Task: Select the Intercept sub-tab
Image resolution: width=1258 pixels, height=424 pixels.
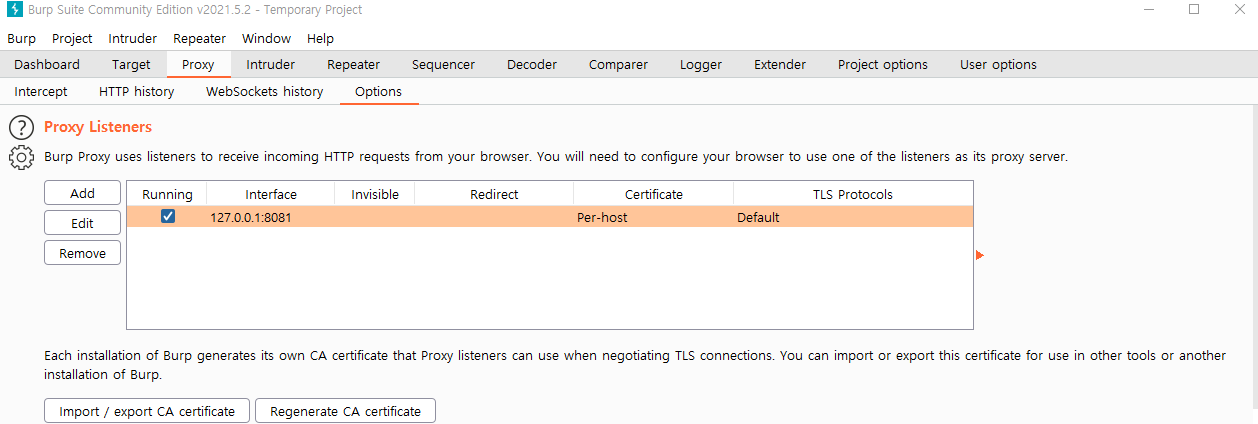Action: tap(41, 92)
